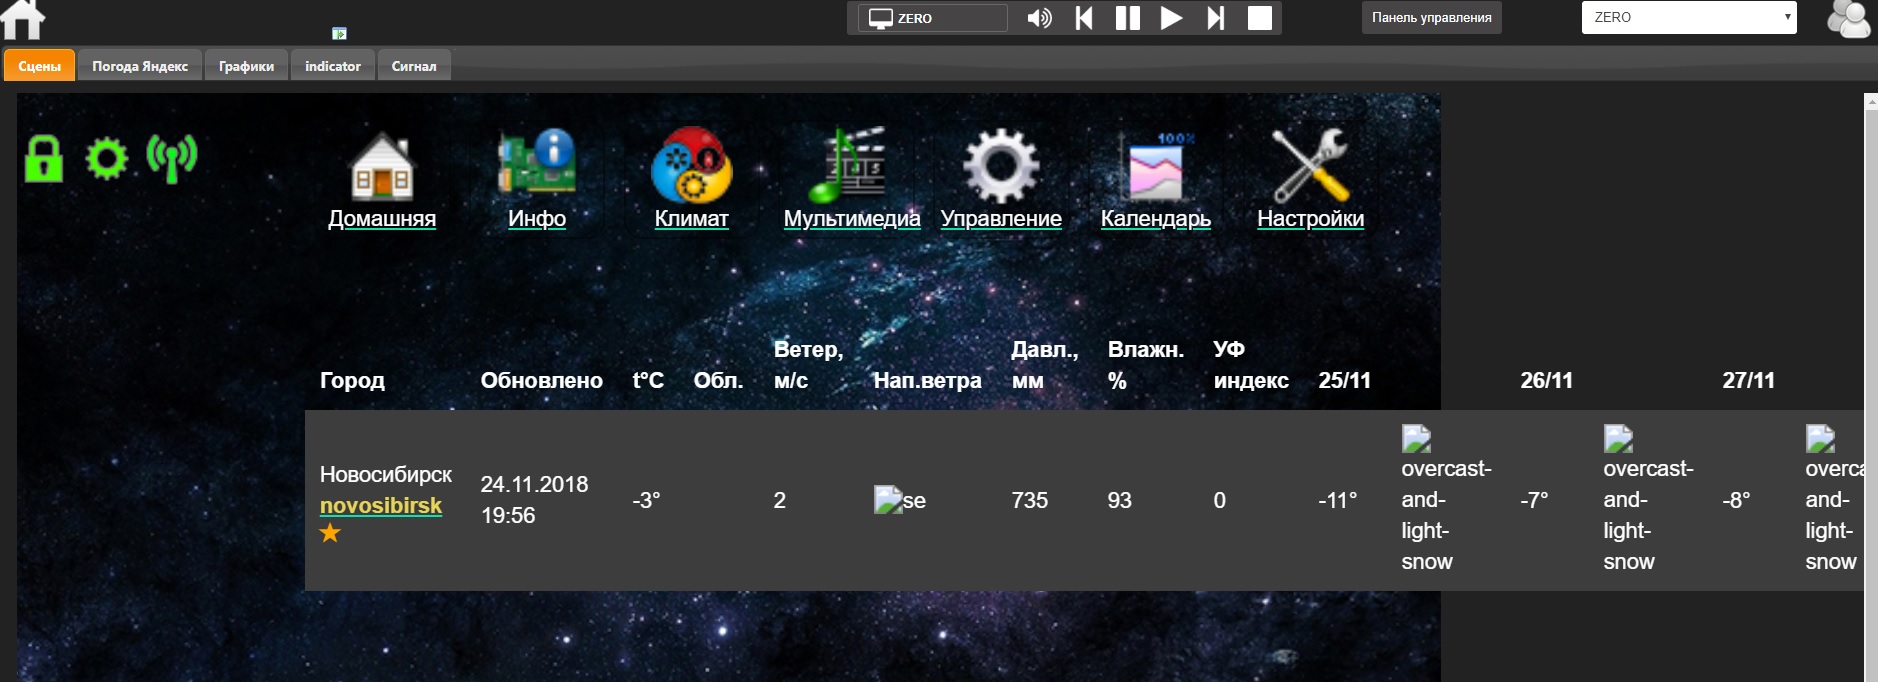Open the Панель управления control panel
The height and width of the screenshot is (682, 1878).
[1431, 17]
